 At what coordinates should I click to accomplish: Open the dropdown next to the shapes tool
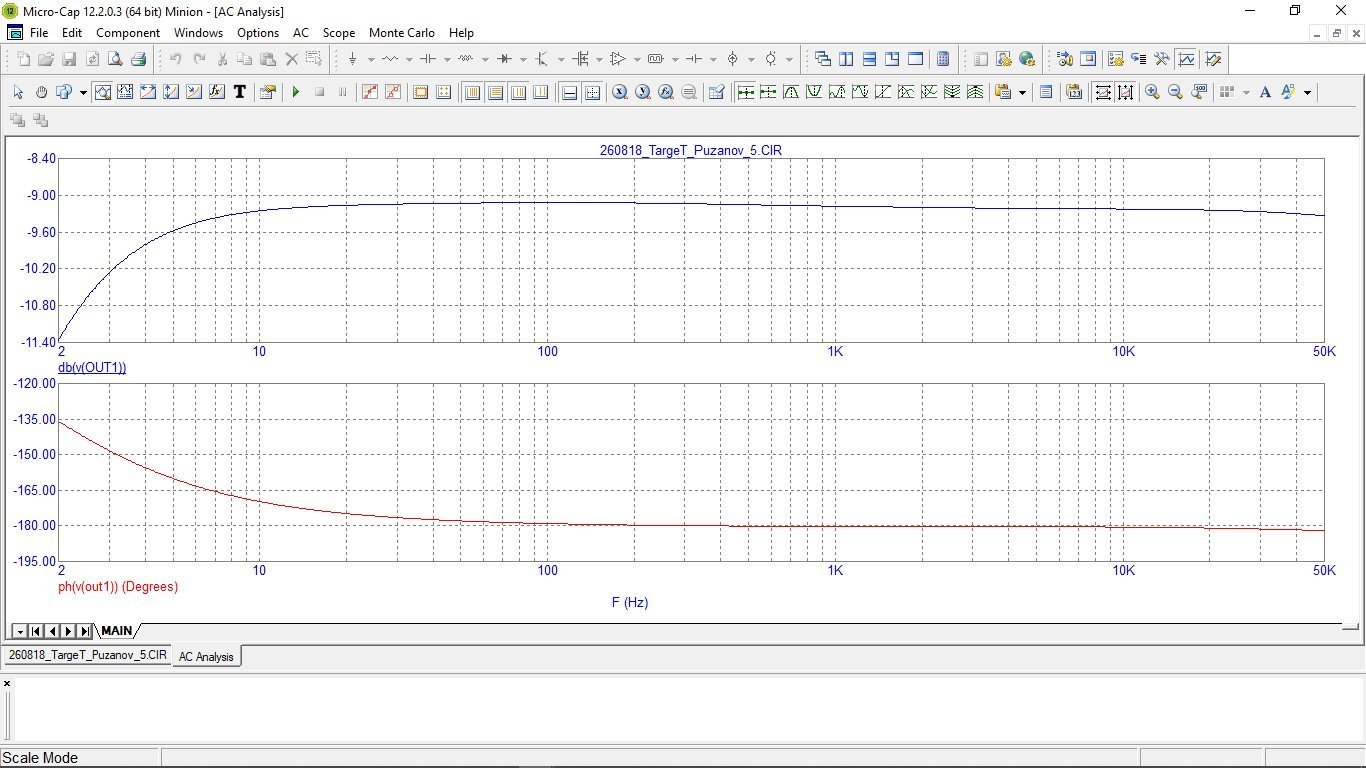tap(83, 92)
